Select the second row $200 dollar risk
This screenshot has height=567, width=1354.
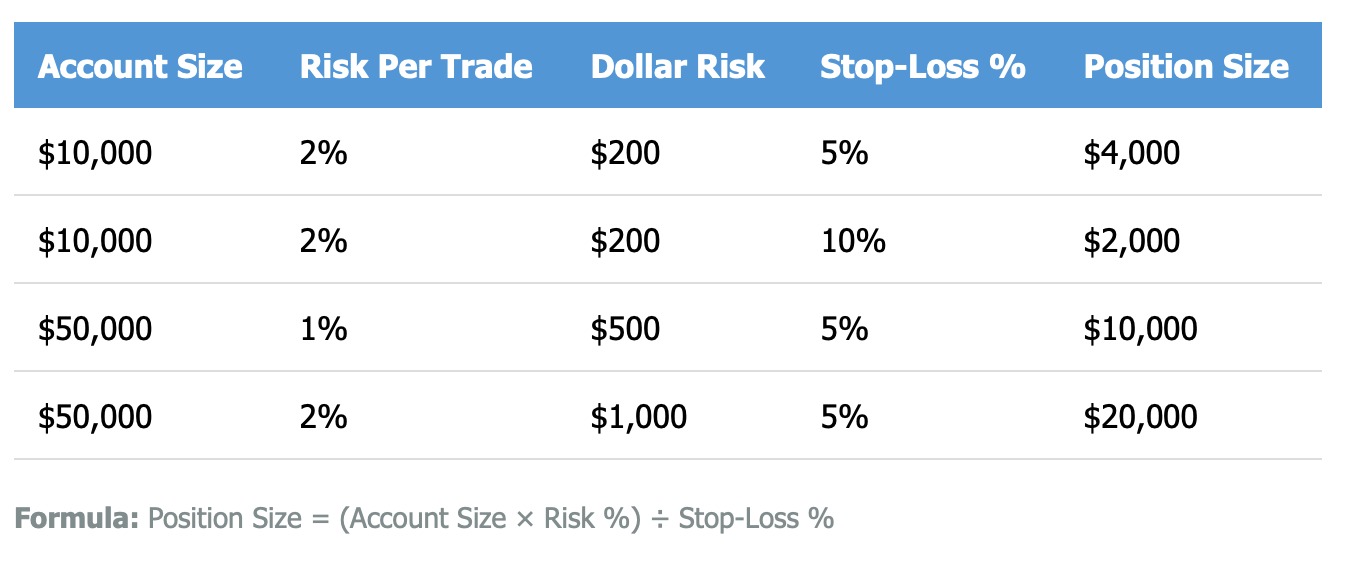625,241
